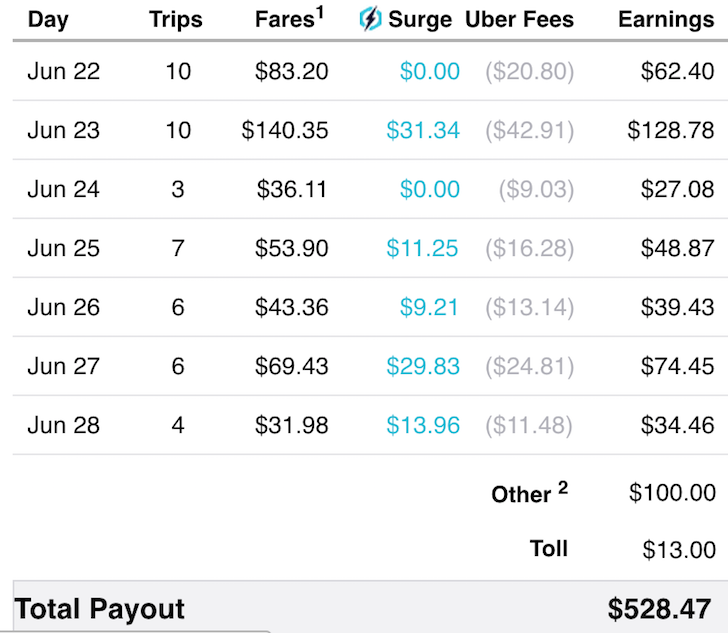
Task: Select the Earnings column header
Action: 666,20
